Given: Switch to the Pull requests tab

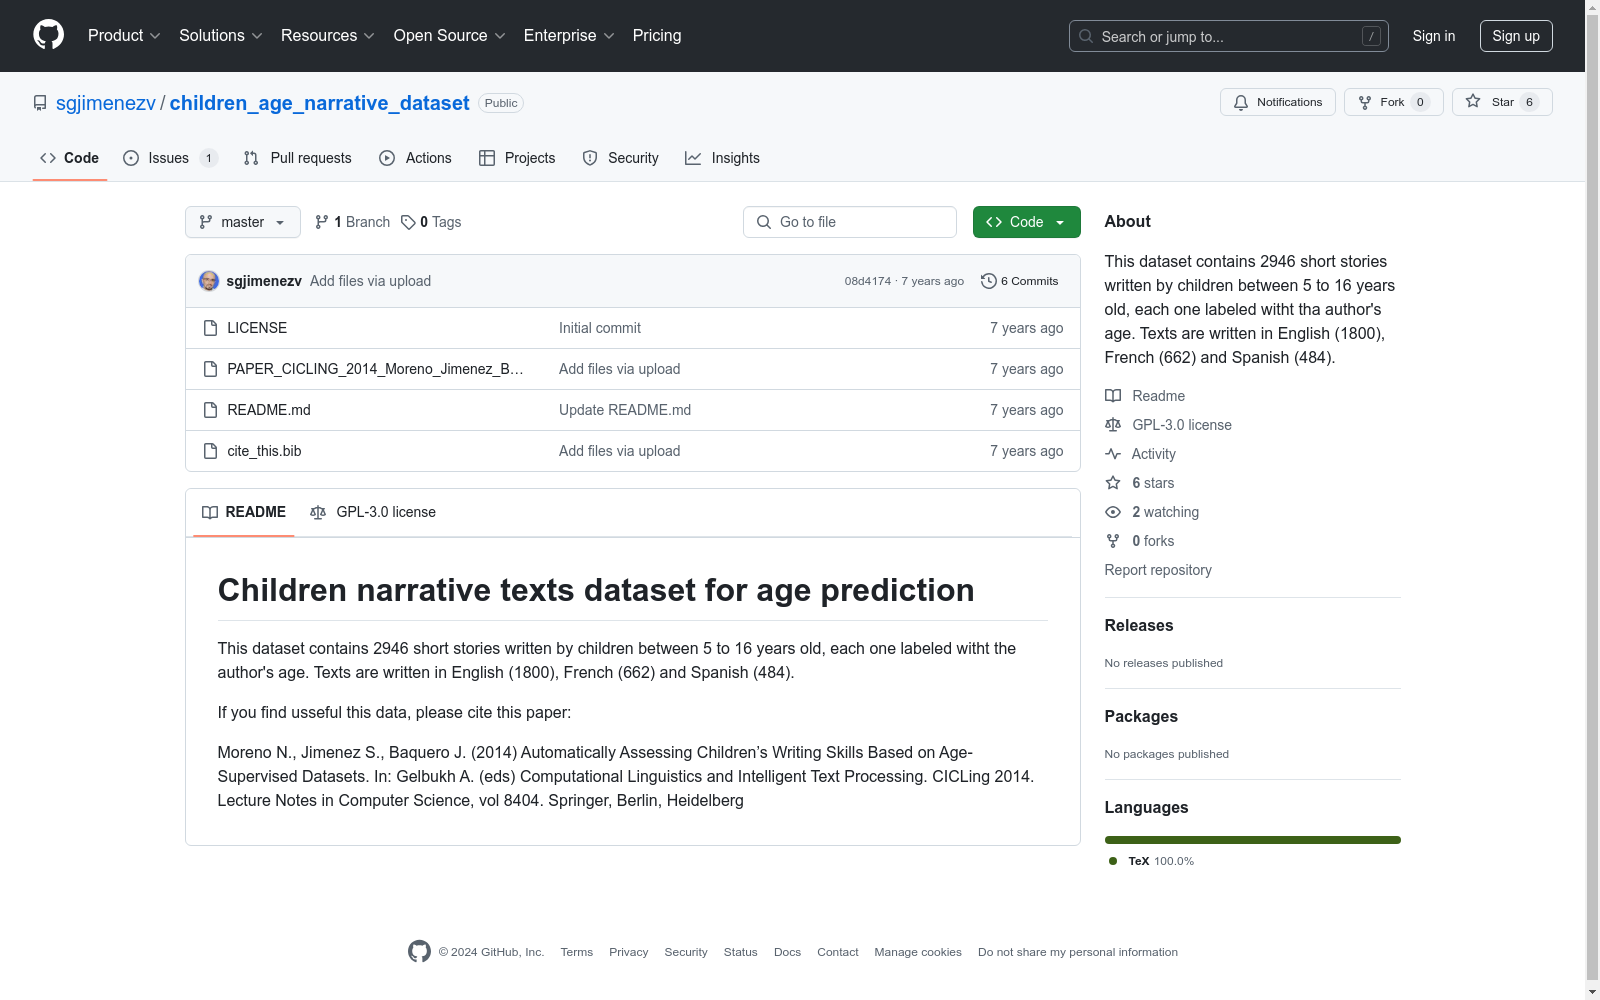Looking at the screenshot, I should [298, 158].
